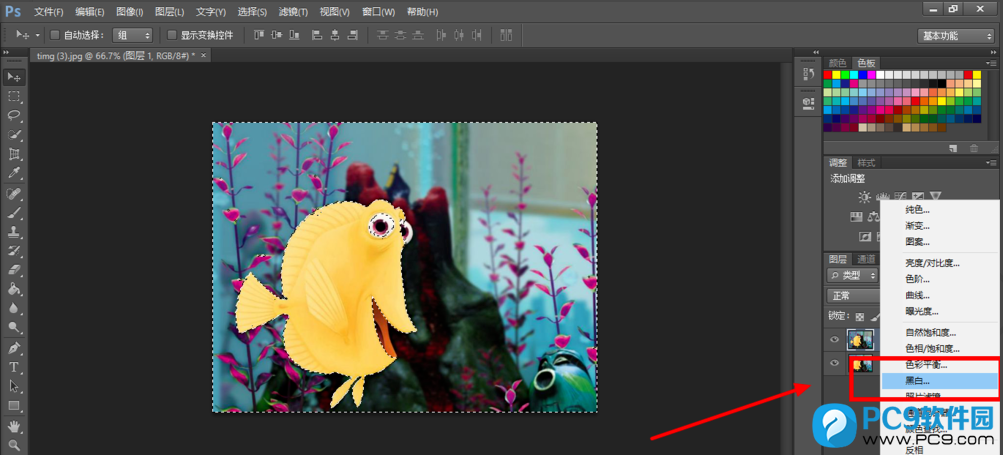Open the 窗口(W) menu
1003x455 pixels.
tap(378, 12)
